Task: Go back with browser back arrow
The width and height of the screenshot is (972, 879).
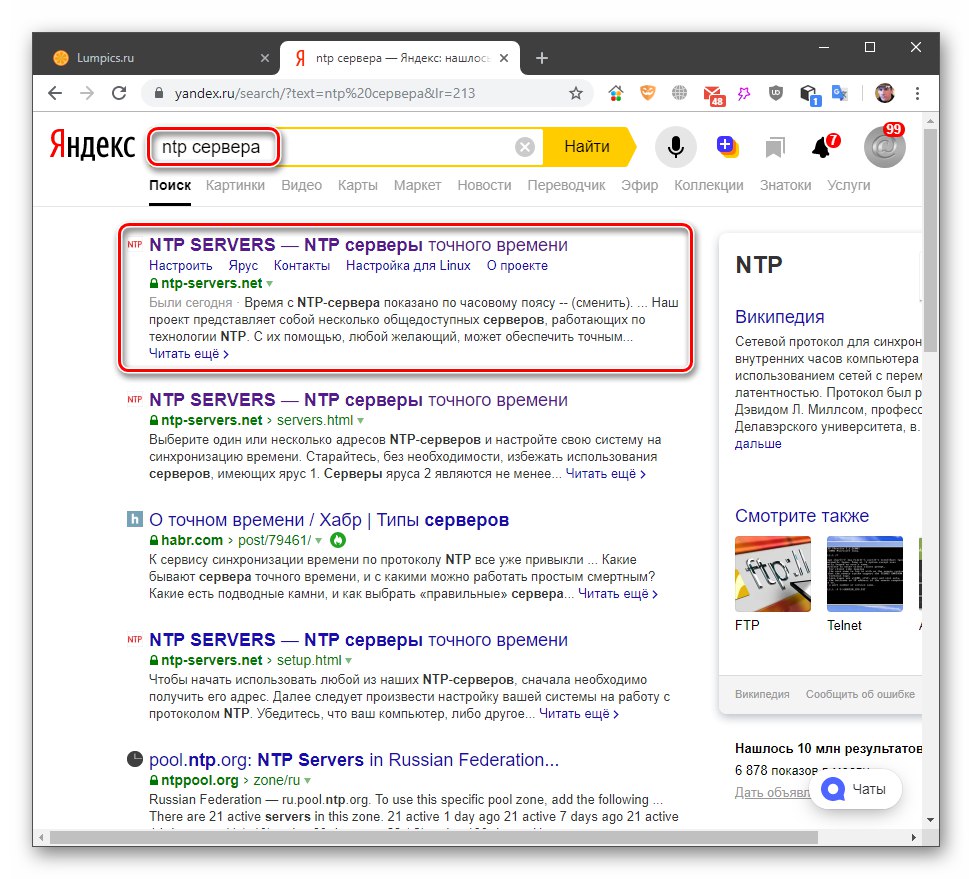Action: (x=55, y=93)
